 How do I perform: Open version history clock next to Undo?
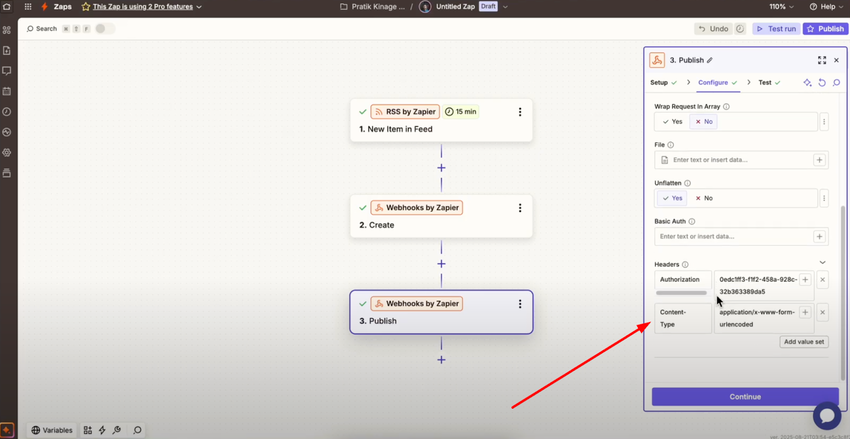coord(740,29)
